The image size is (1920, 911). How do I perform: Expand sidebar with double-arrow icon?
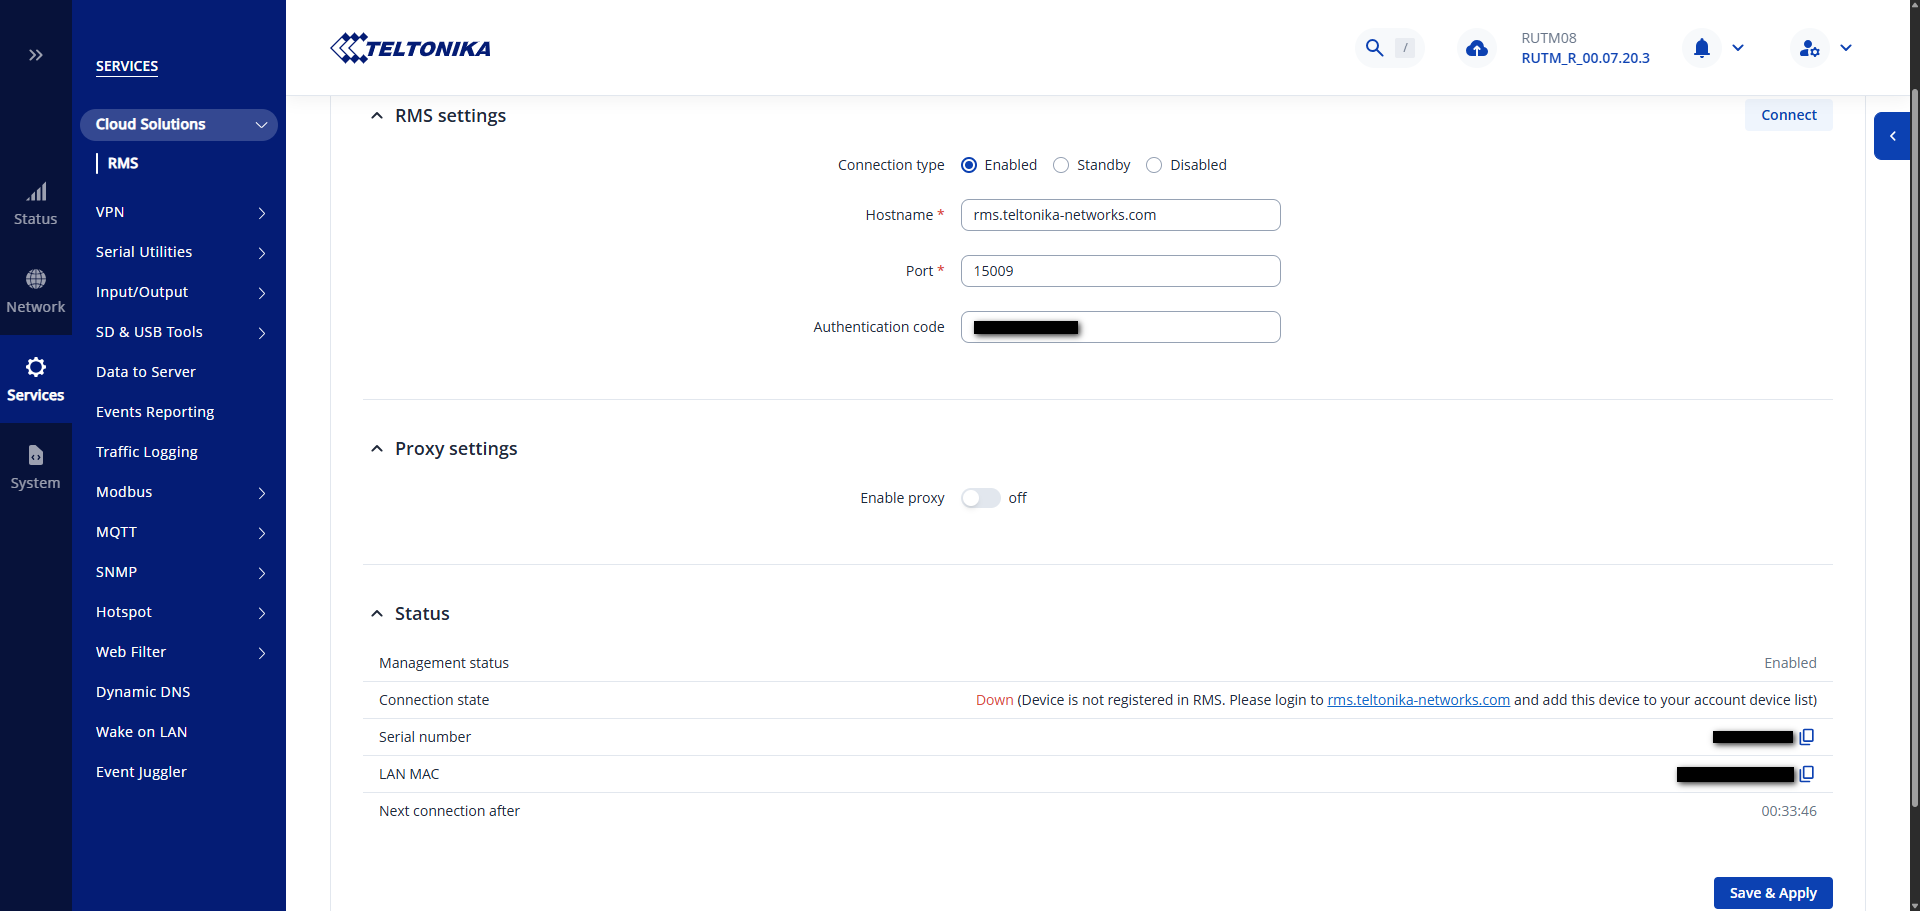point(36,55)
